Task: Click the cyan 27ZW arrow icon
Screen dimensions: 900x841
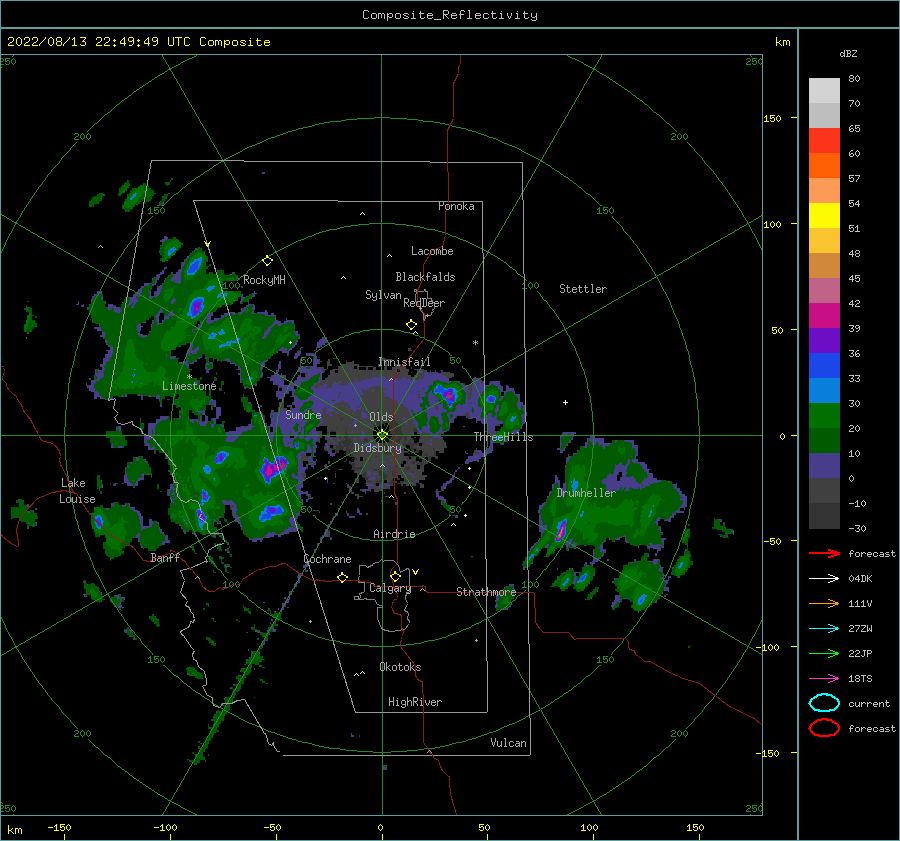Action: coord(824,629)
